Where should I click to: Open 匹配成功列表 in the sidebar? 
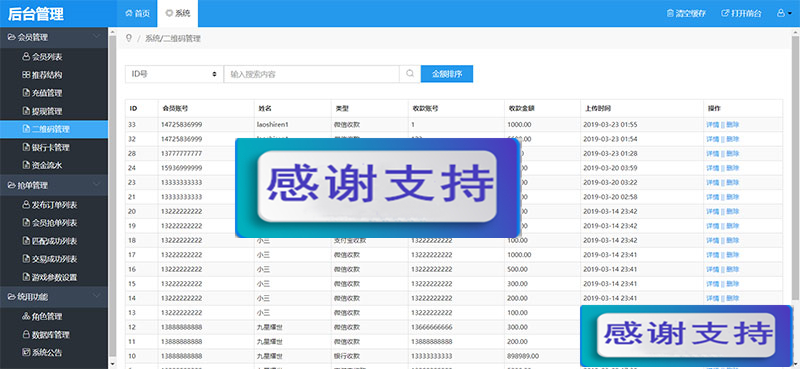coord(49,241)
